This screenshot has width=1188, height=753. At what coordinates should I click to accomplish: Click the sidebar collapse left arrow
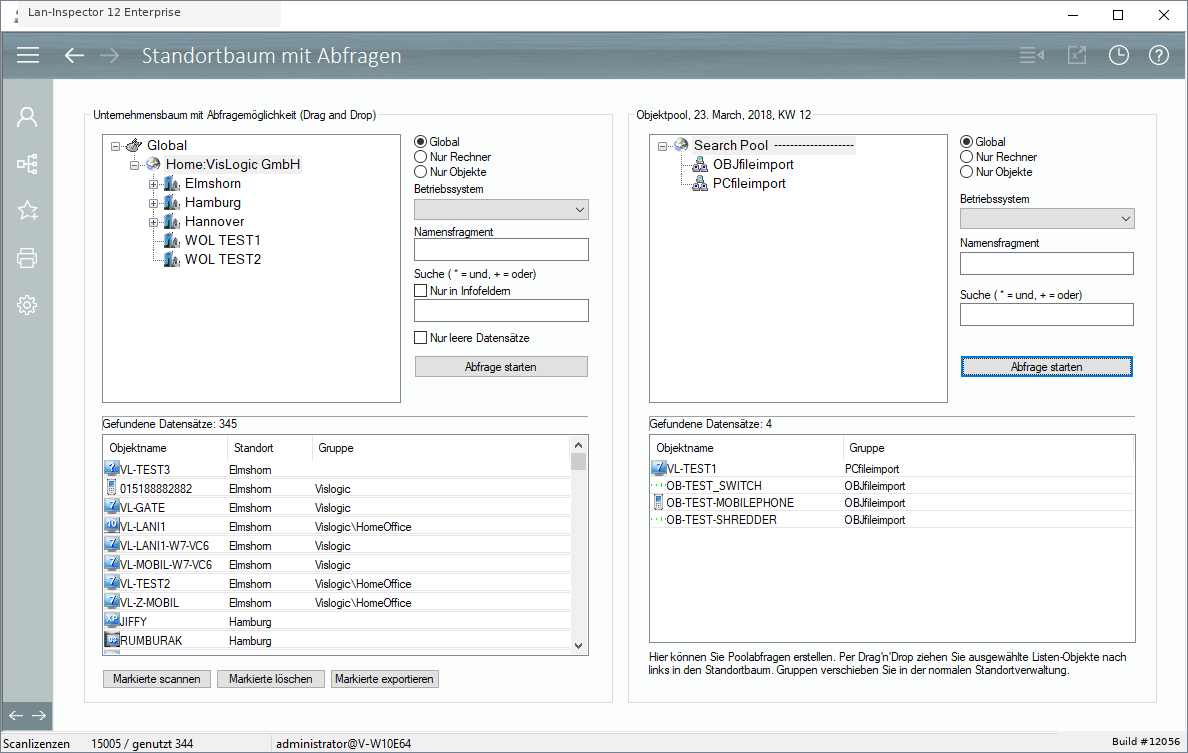coord(16,715)
